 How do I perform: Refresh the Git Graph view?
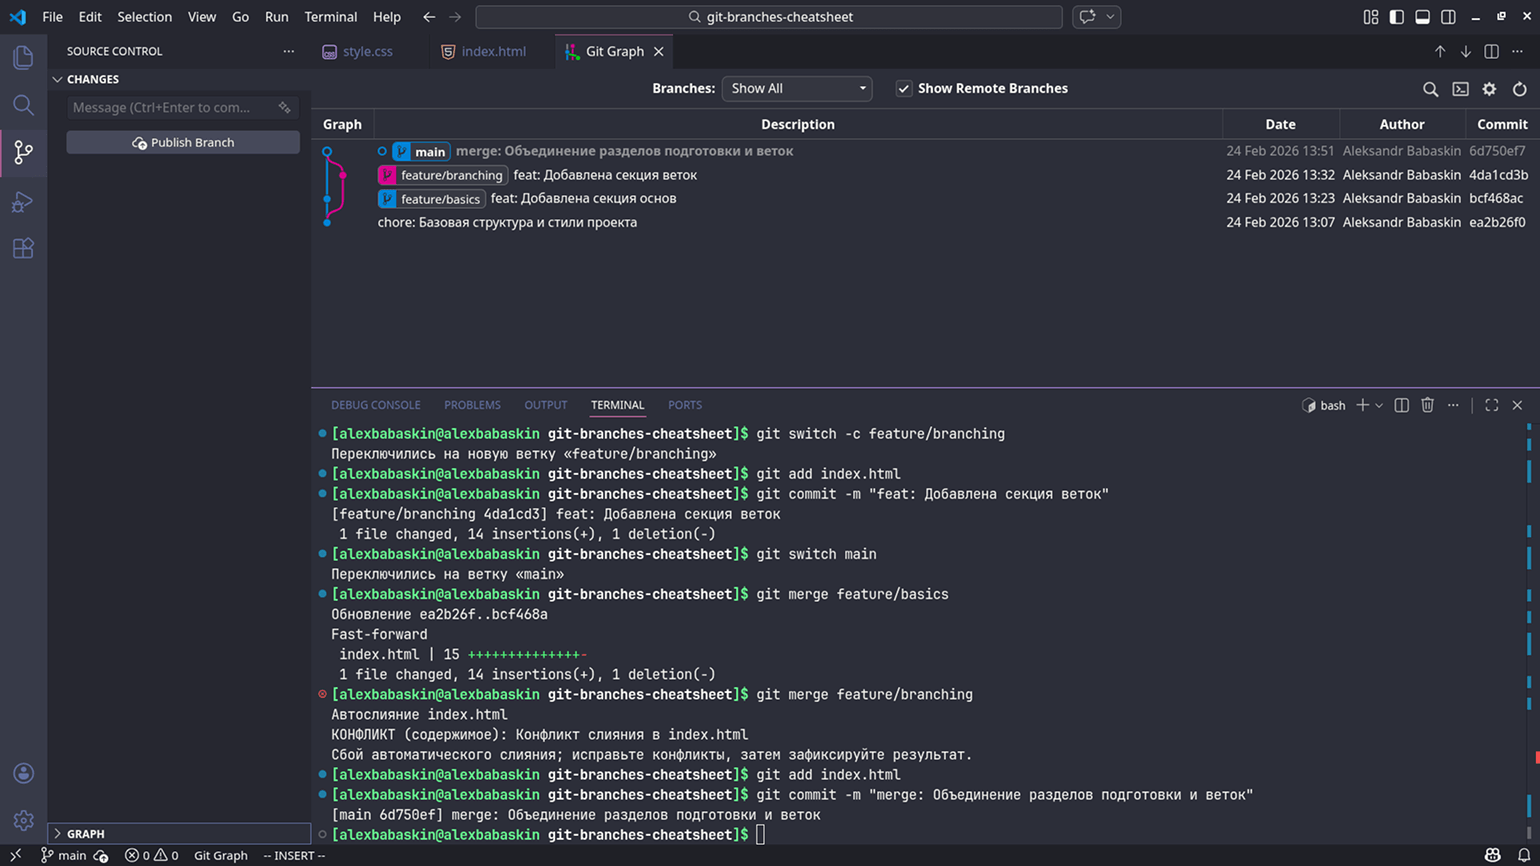1519,89
